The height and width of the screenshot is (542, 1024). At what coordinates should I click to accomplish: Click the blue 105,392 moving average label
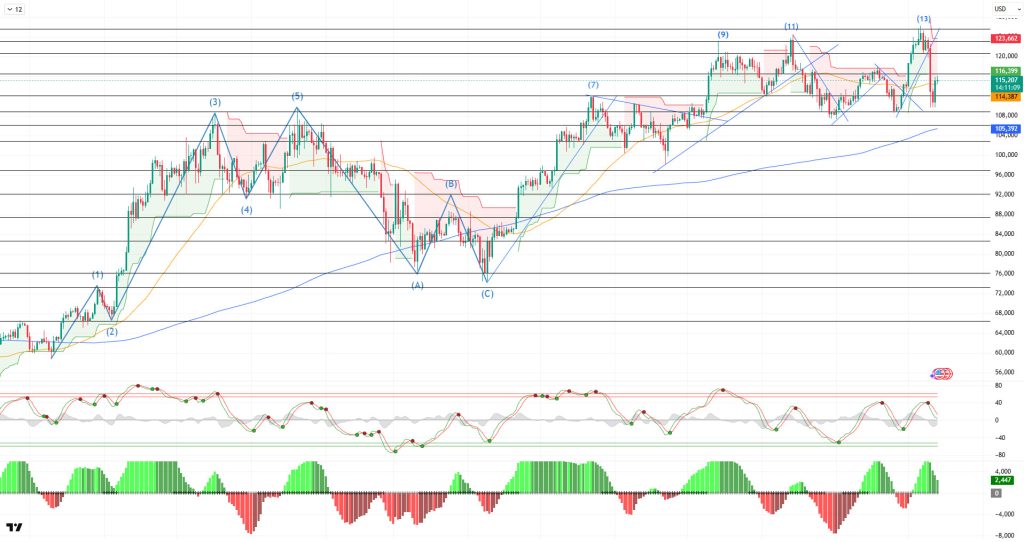coord(1005,129)
